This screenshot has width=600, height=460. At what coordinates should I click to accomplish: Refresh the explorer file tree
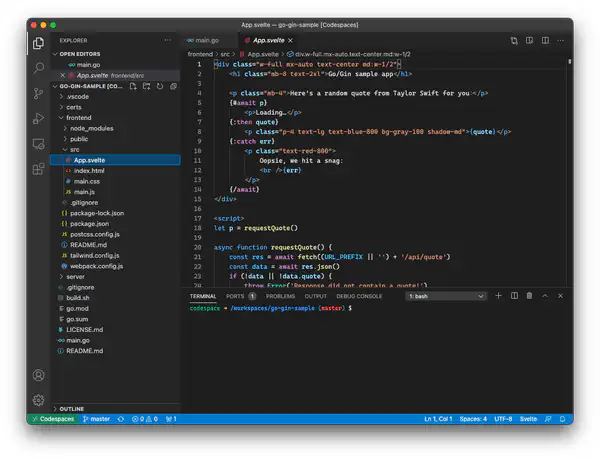(161, 86)
